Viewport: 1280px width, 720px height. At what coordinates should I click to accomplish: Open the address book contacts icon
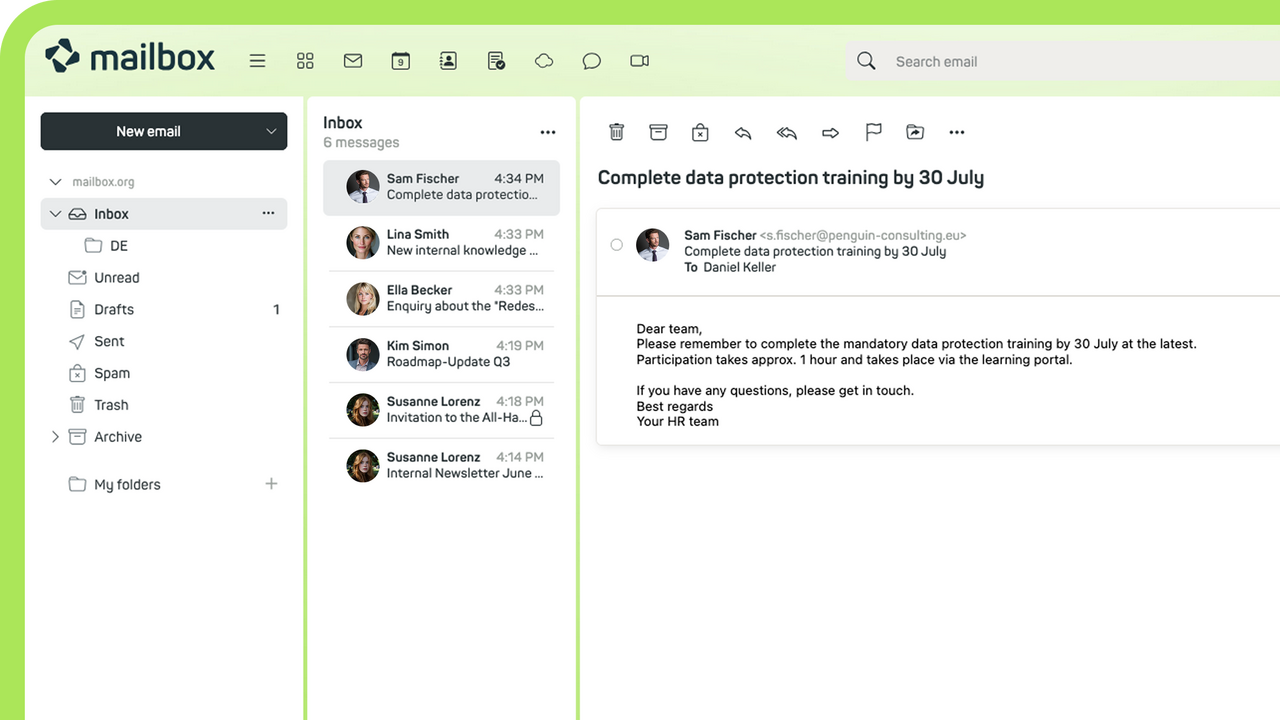(x=448, y=61)
